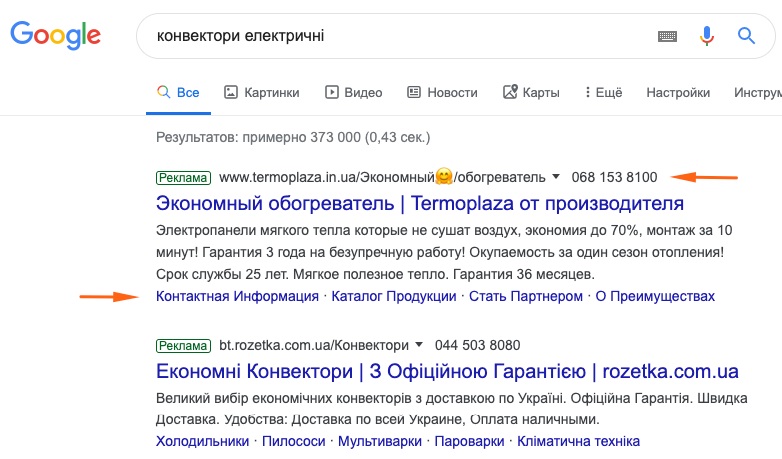
Task: Click 'Реклама' badge on Termoplaza ad
Action: (x=183, y=178)
